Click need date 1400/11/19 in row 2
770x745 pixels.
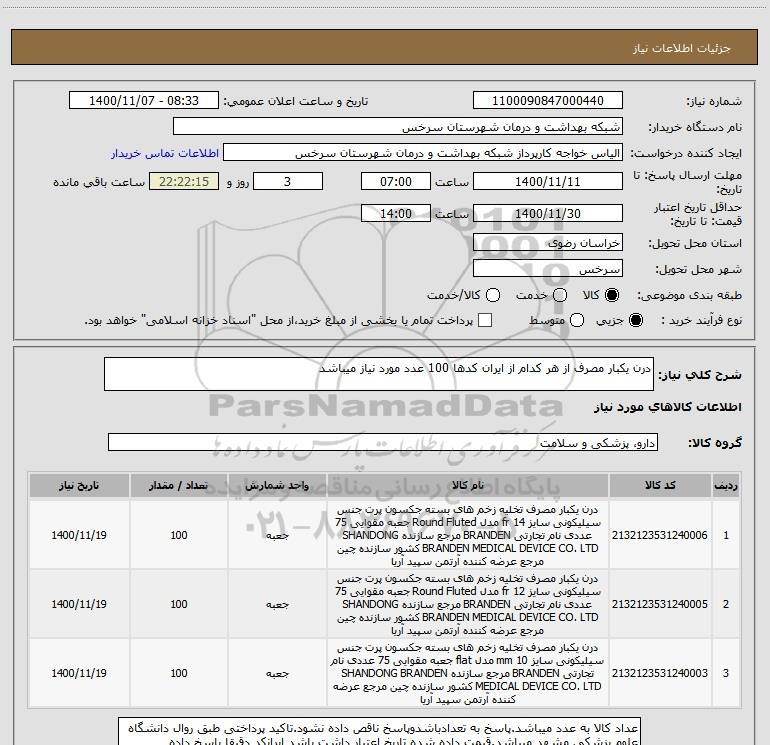coord(79,604)
